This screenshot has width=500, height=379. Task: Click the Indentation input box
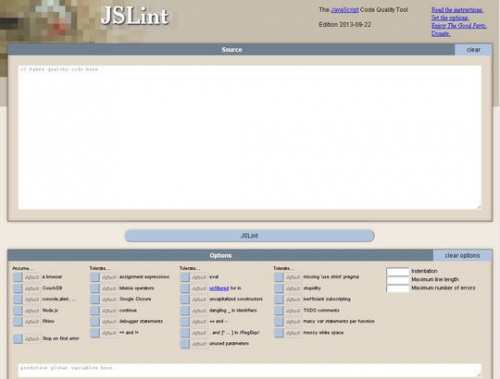pos(398,271)
